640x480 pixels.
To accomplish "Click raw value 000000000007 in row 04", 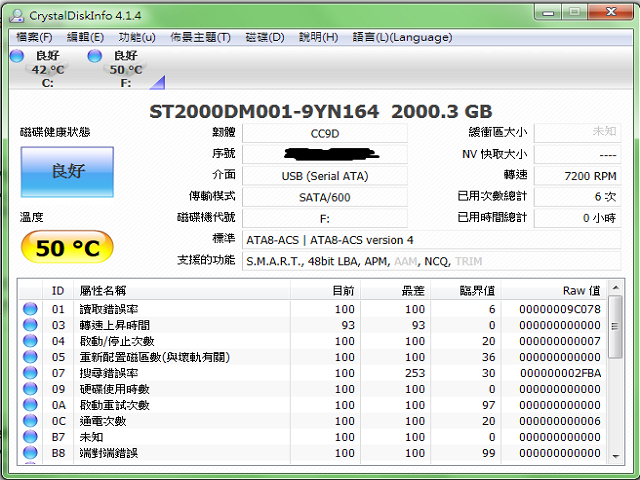I will point(560,341).
